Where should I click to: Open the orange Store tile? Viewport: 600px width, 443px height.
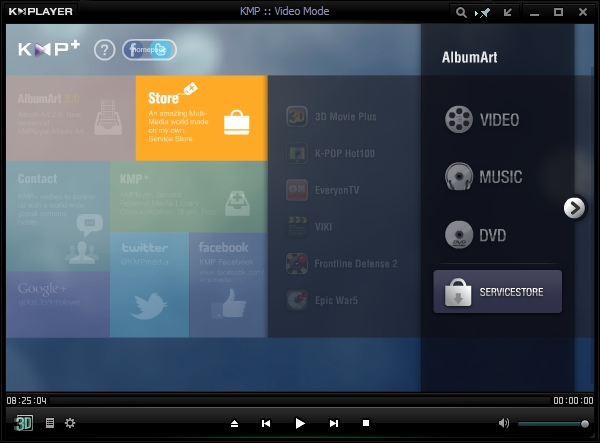(201, 118)
